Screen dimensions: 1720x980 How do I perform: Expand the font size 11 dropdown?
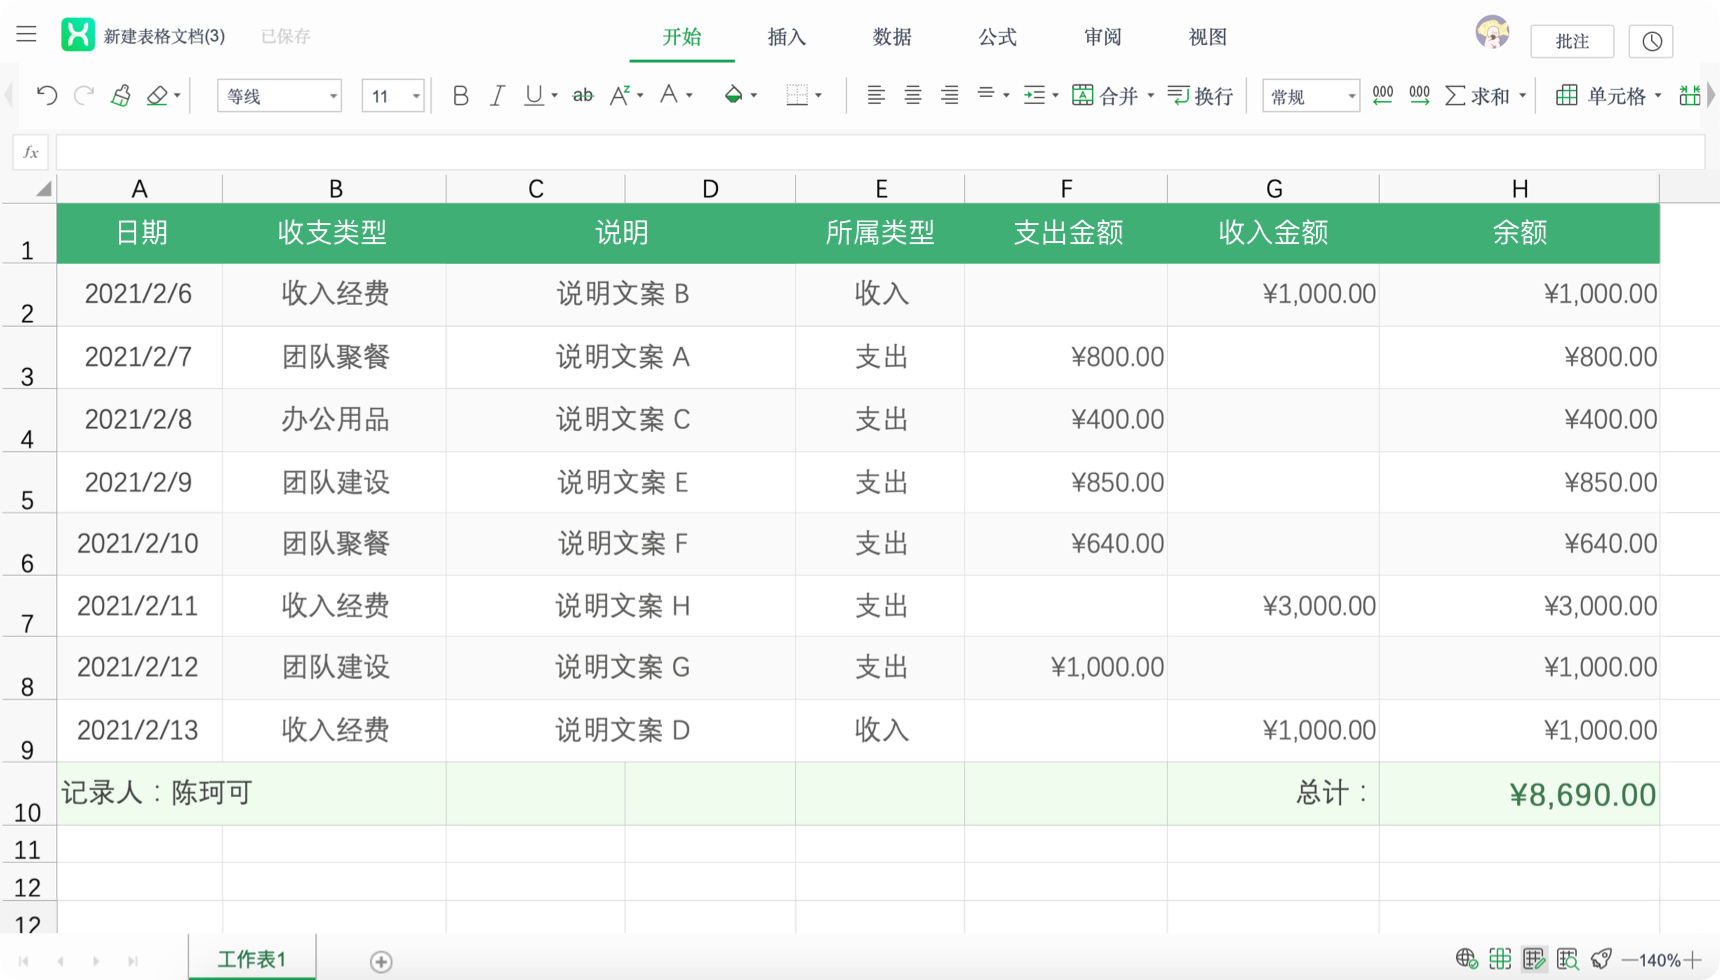coord(415,96)
